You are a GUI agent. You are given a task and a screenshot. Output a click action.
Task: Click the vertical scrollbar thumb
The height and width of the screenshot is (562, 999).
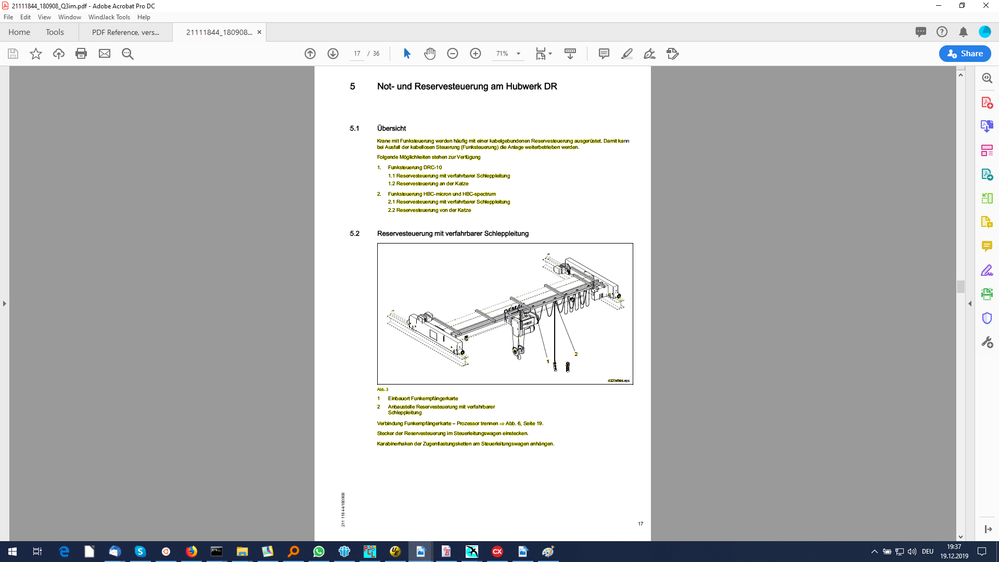(x=961, y=287)
